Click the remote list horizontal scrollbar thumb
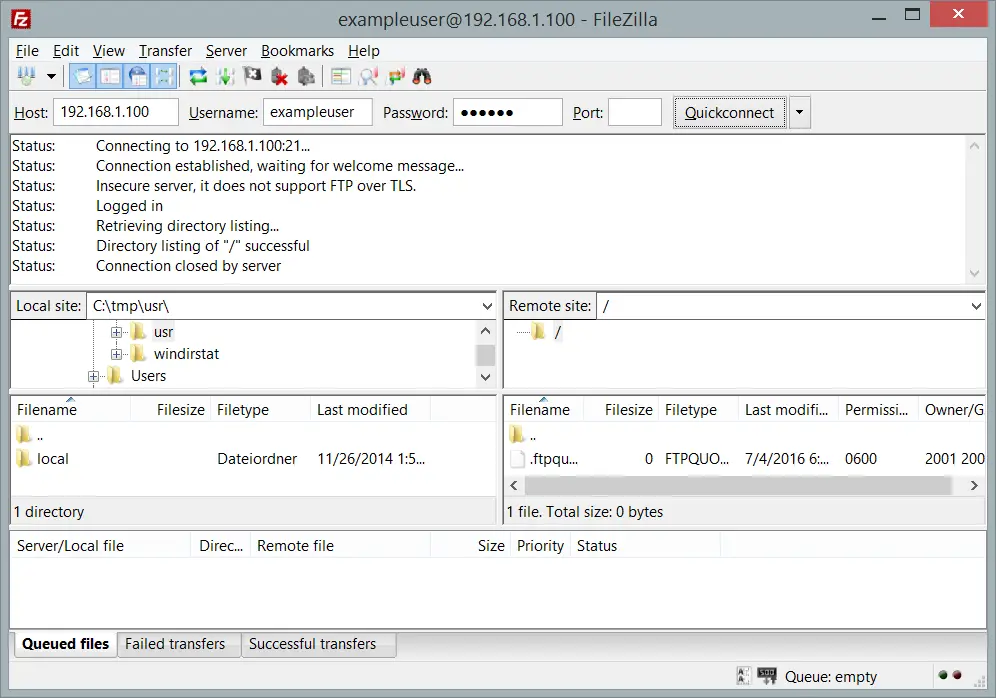Image resolution: width=996 pixels, height=698 pixels. tap(738, 486)
